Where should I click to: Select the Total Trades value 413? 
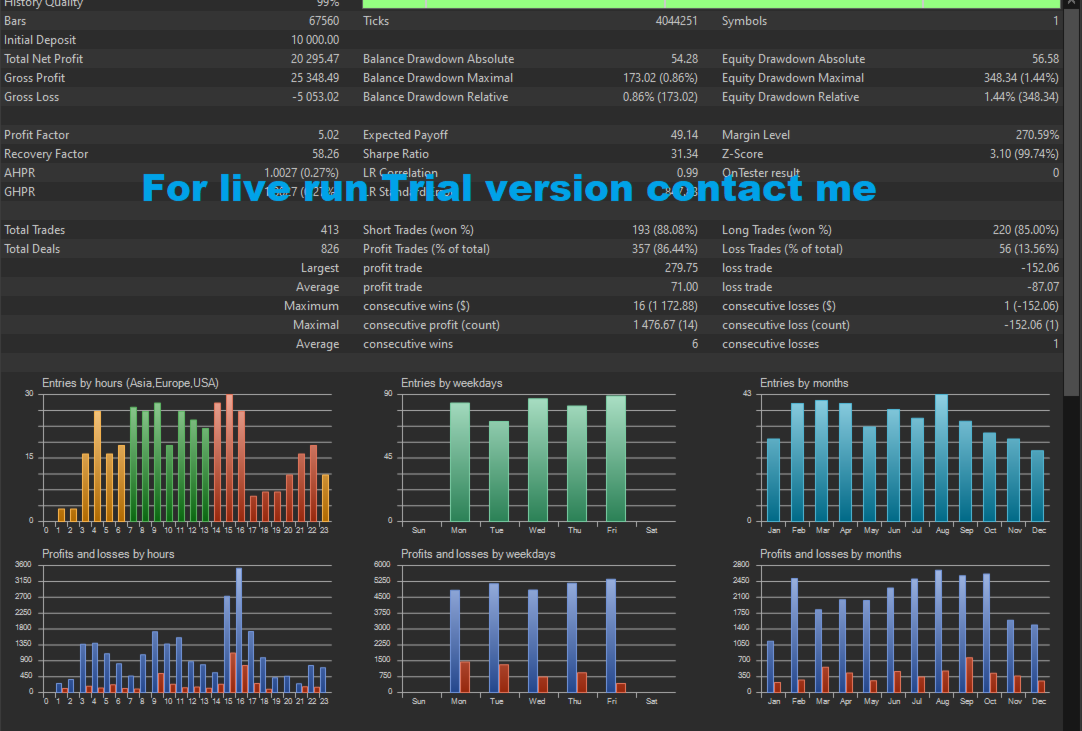tap(330, 230)
